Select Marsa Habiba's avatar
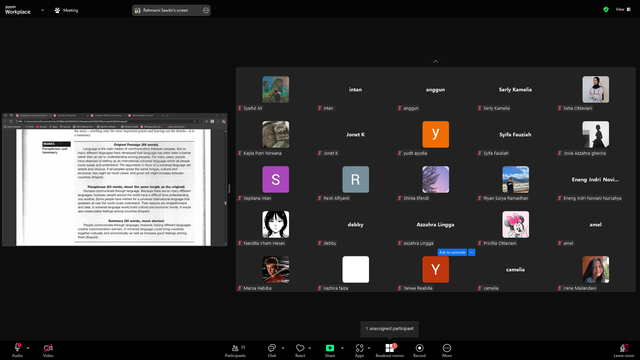Viewport: 640px width, 360px height. (276, 269)
